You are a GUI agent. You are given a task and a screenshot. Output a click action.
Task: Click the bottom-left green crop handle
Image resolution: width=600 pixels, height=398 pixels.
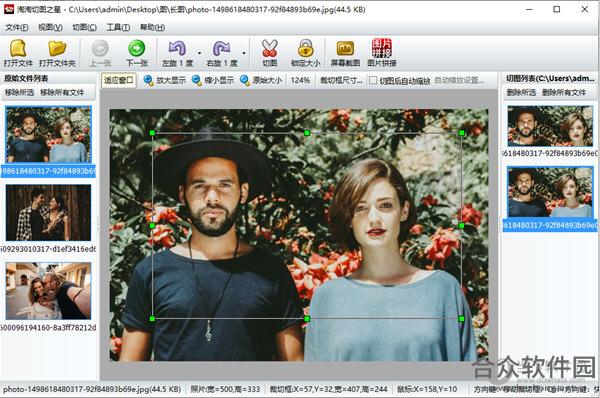(x=152, y=318)
